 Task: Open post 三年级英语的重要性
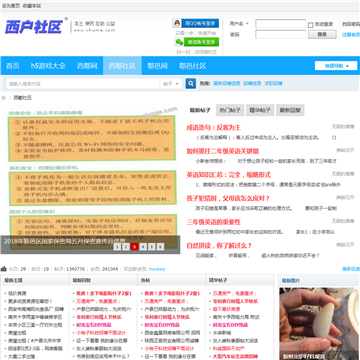coord(213,222)
